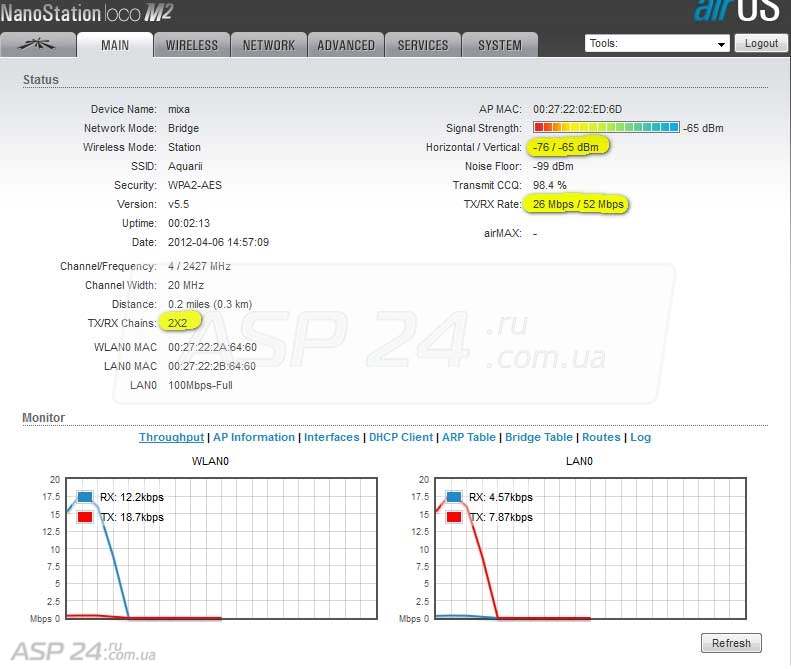Click the red TX legend square in WLAN0
Viewport: 791px width, 669px height.
[85, 517]
